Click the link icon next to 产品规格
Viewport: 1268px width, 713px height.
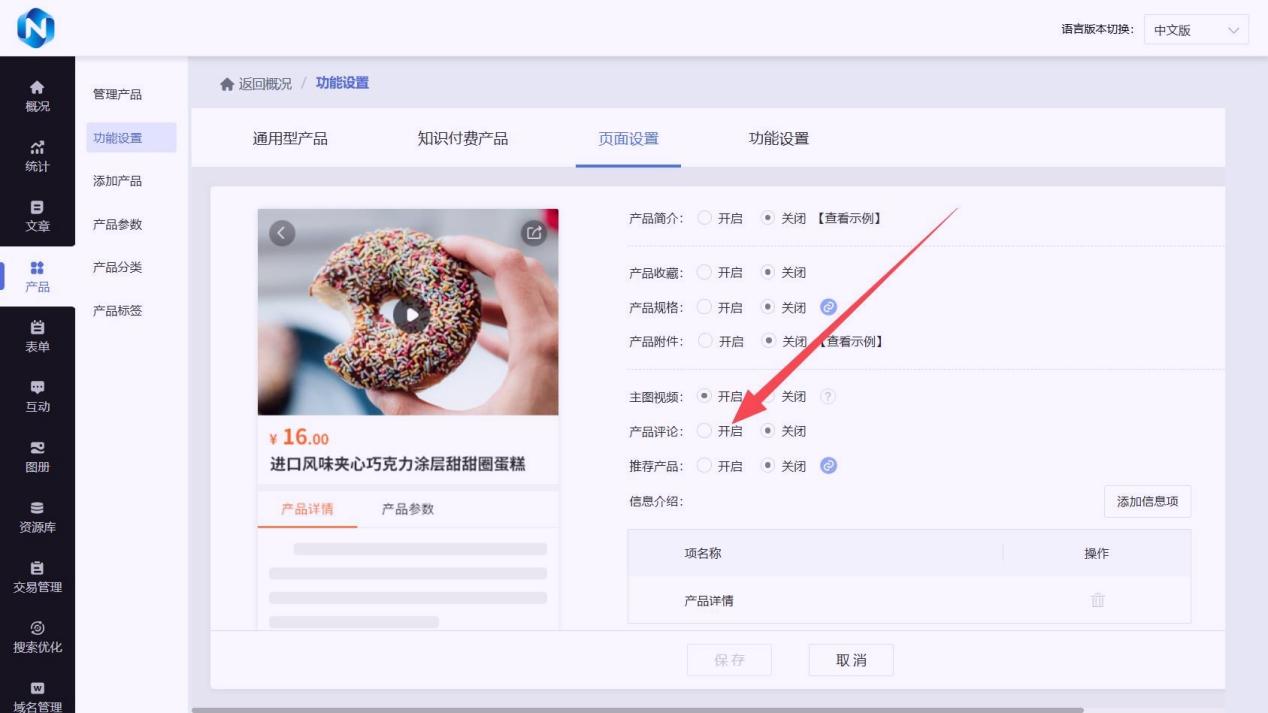coord(827,307)
